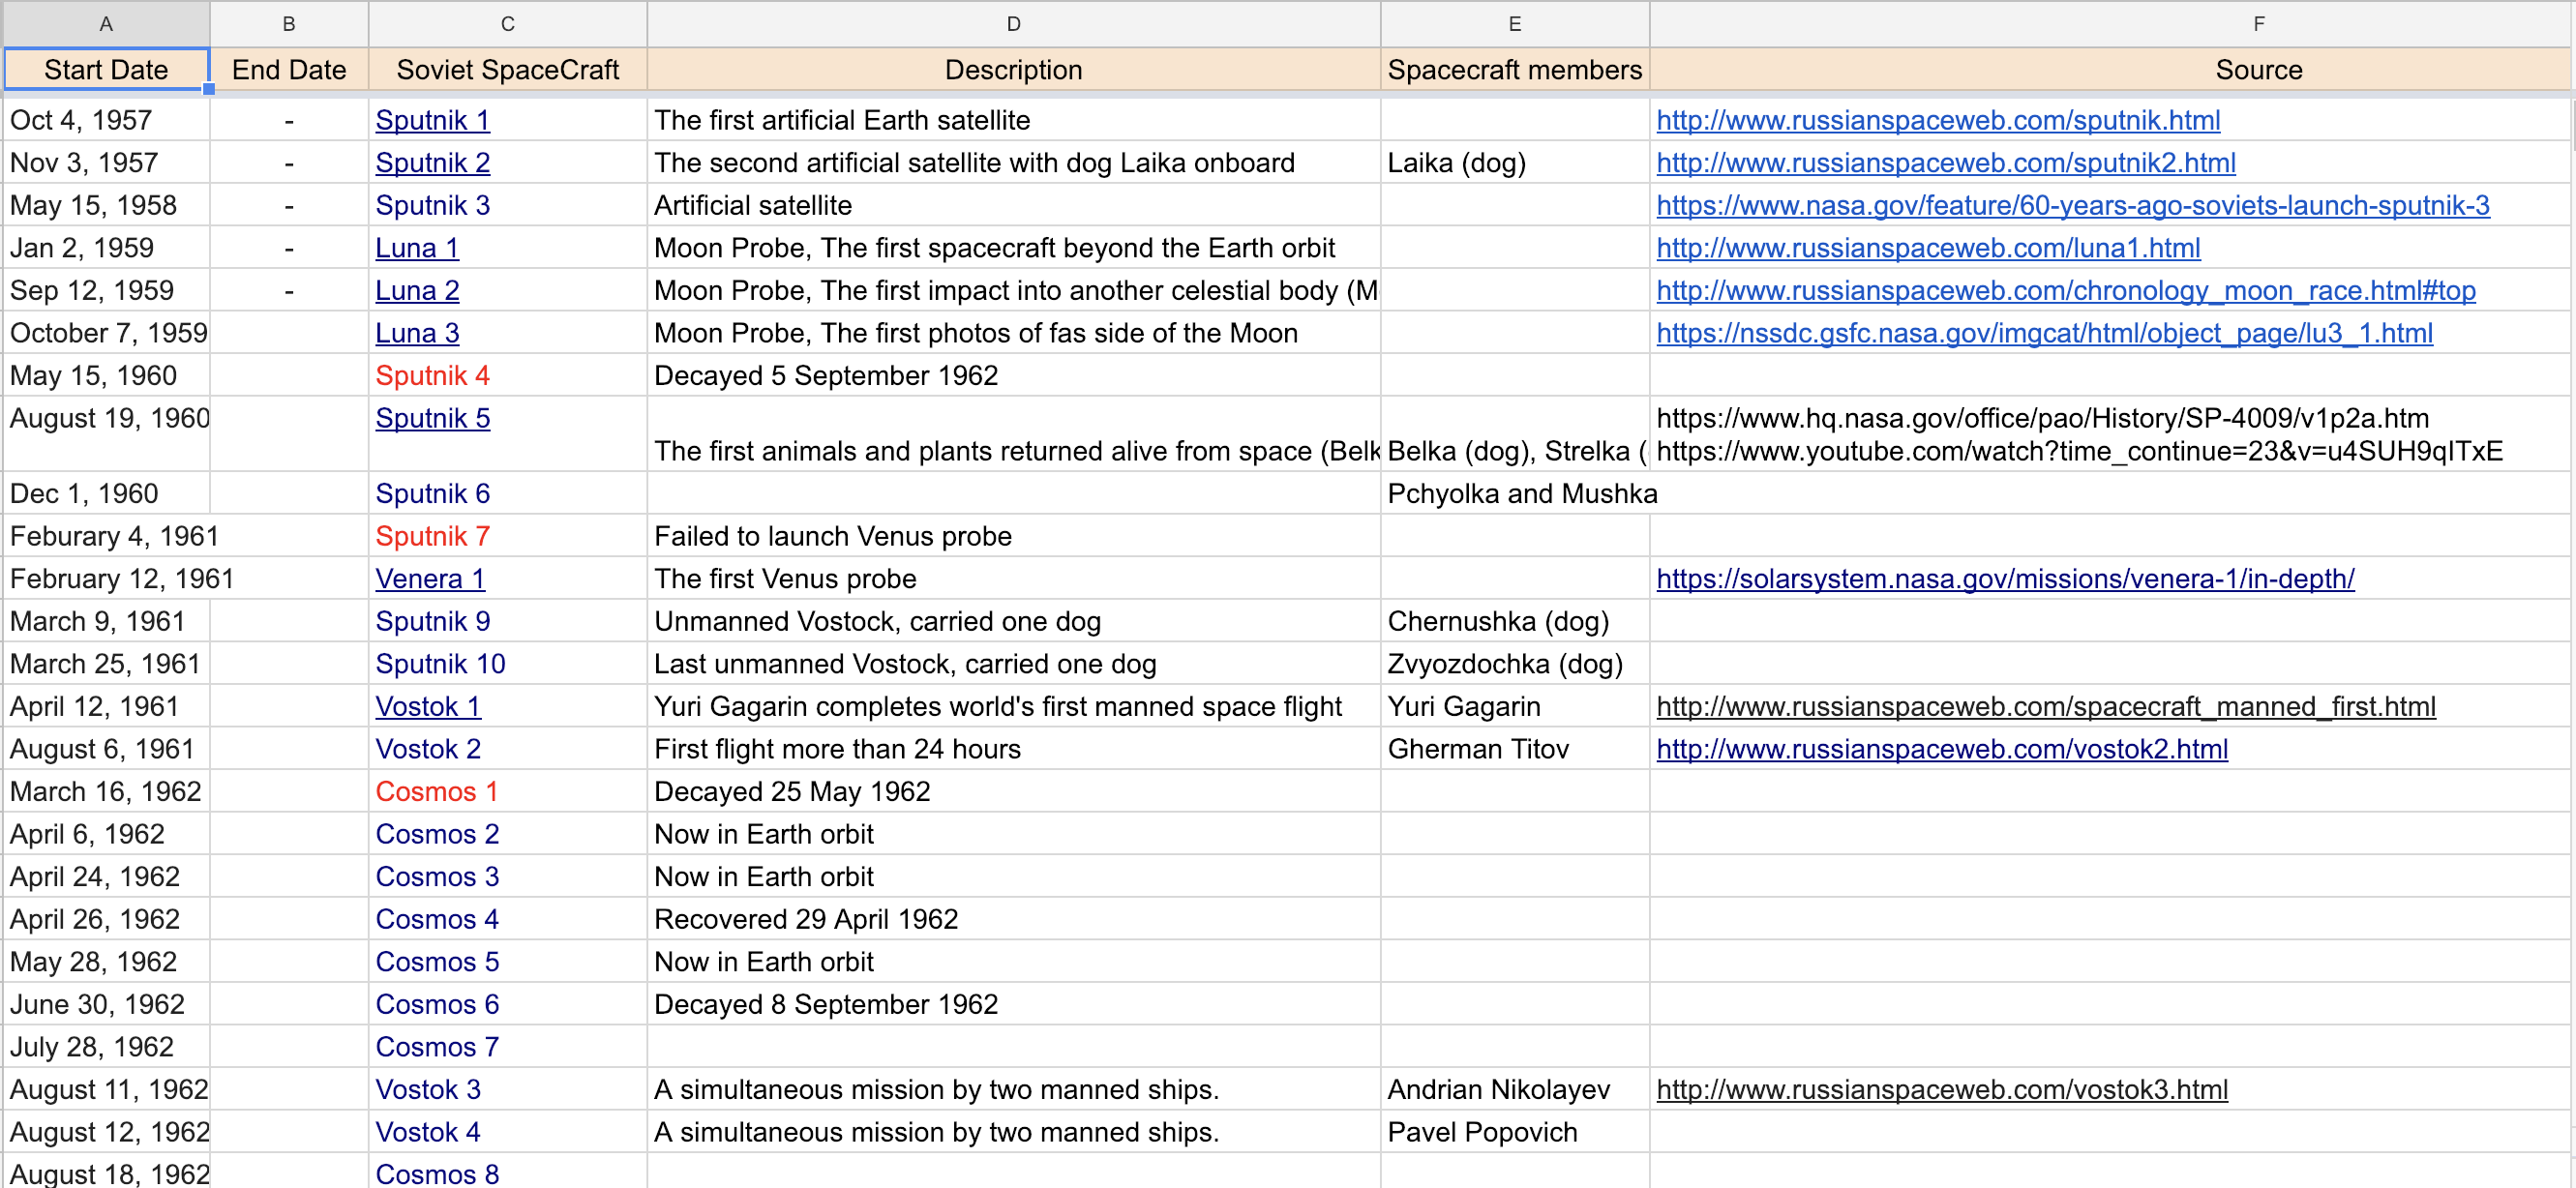
Task: Open the Sputnik 1 spacecraft link
Action: 432,121
